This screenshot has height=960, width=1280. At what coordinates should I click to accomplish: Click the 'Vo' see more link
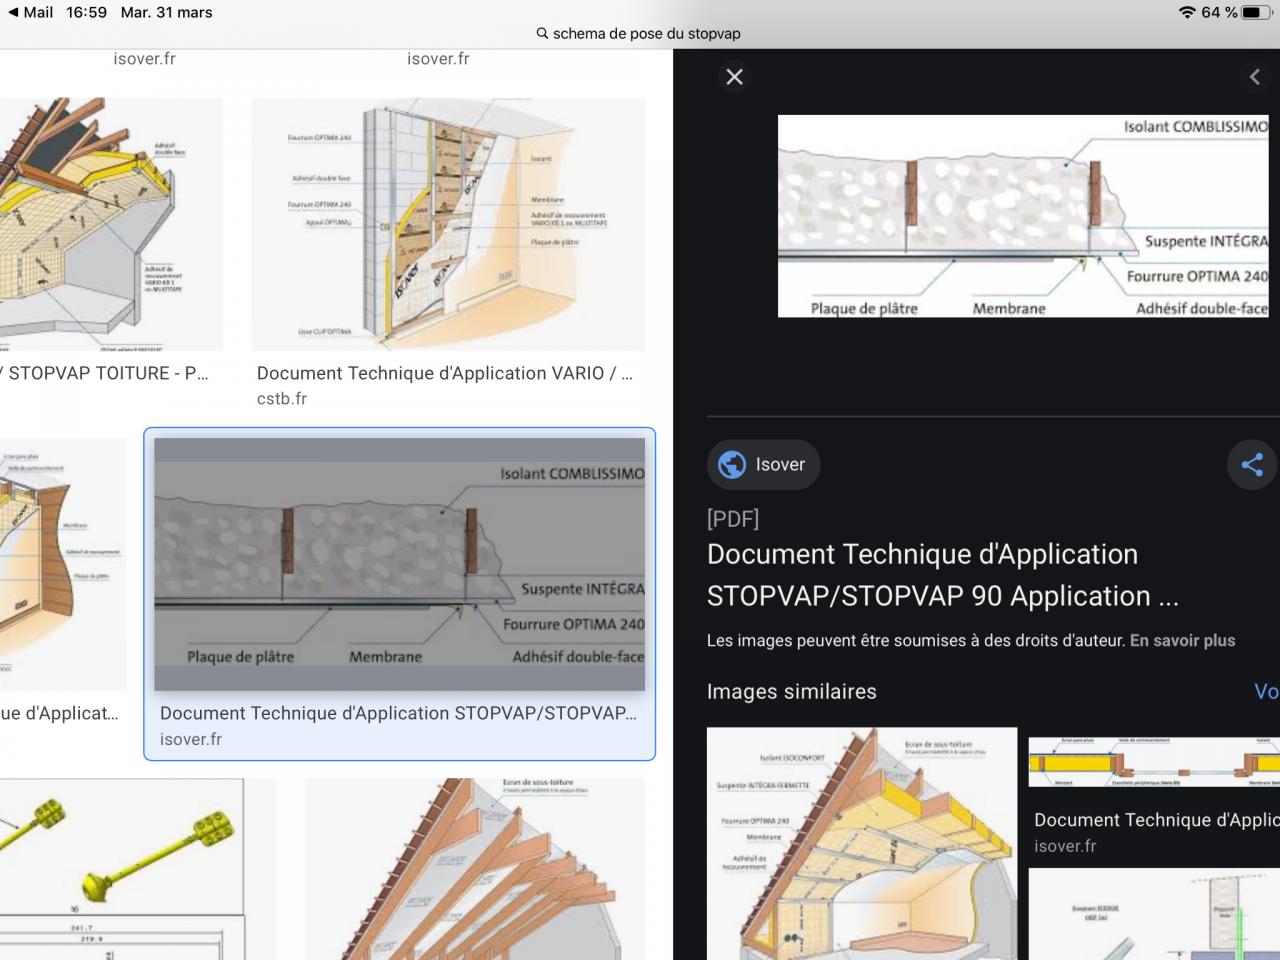coord(1266,691)
